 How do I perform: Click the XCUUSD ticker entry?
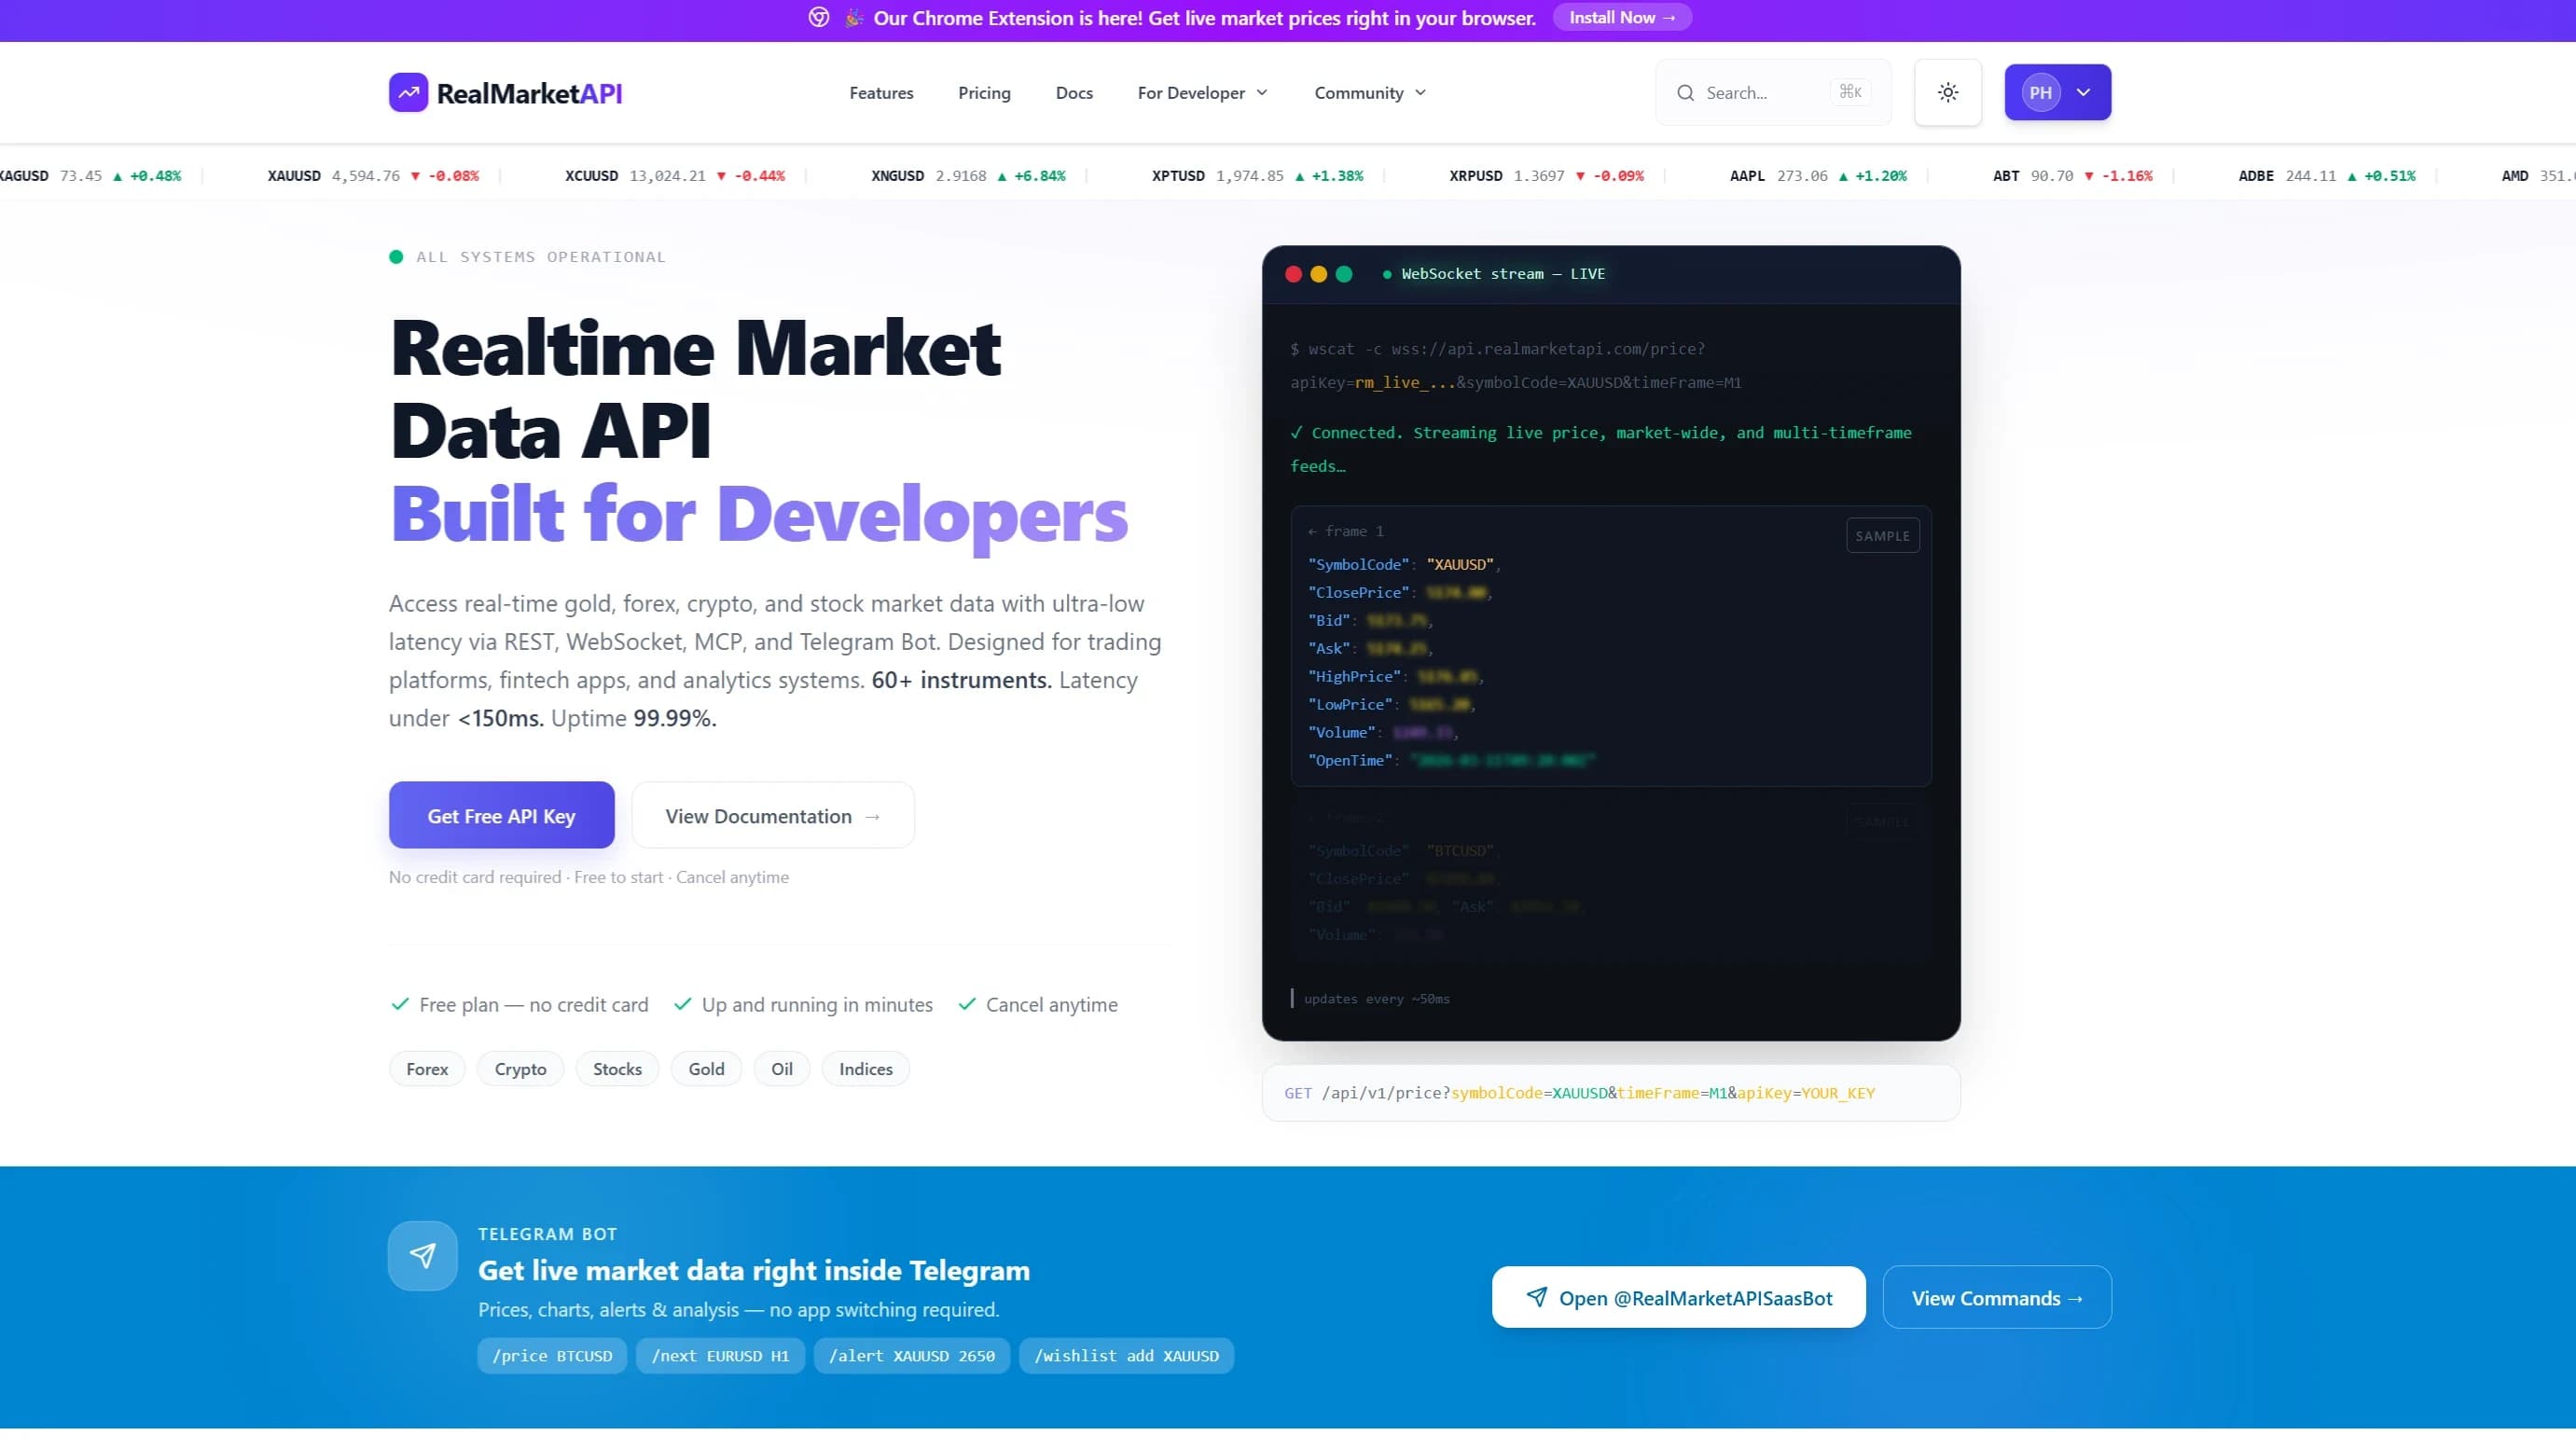pyautogui.click(x=675, y=175)
